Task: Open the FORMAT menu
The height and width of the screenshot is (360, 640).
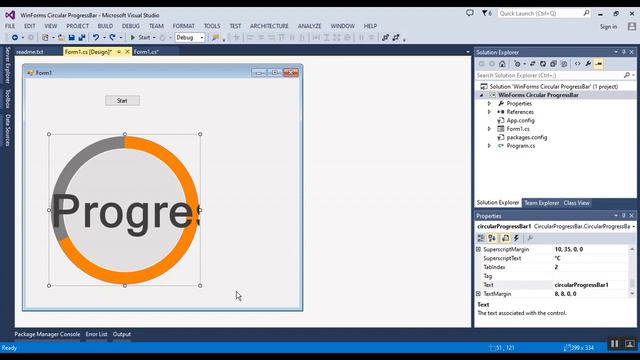Action: pyautogui.click(x=184, y=26)
